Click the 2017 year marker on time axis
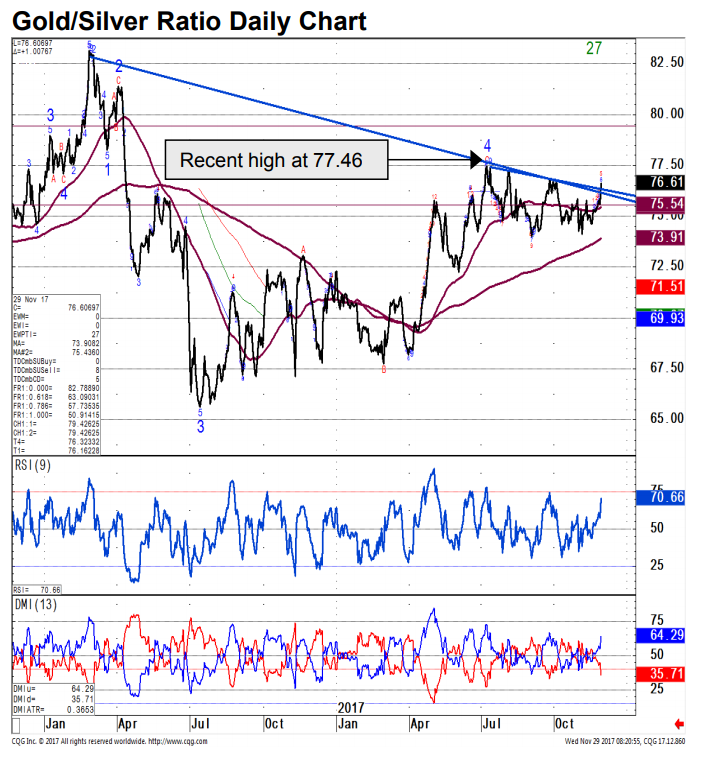 point(351,708)
